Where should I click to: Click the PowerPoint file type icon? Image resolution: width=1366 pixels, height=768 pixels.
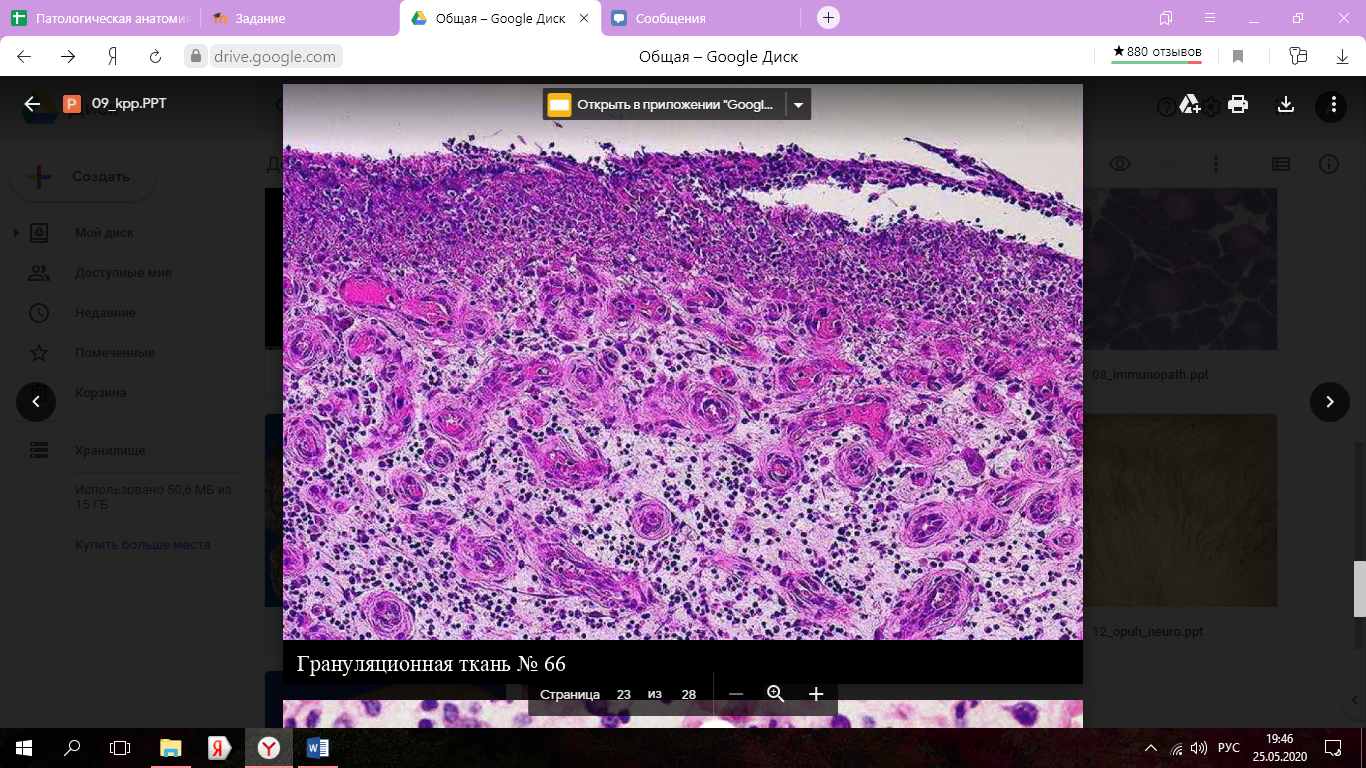pos(71,103)
